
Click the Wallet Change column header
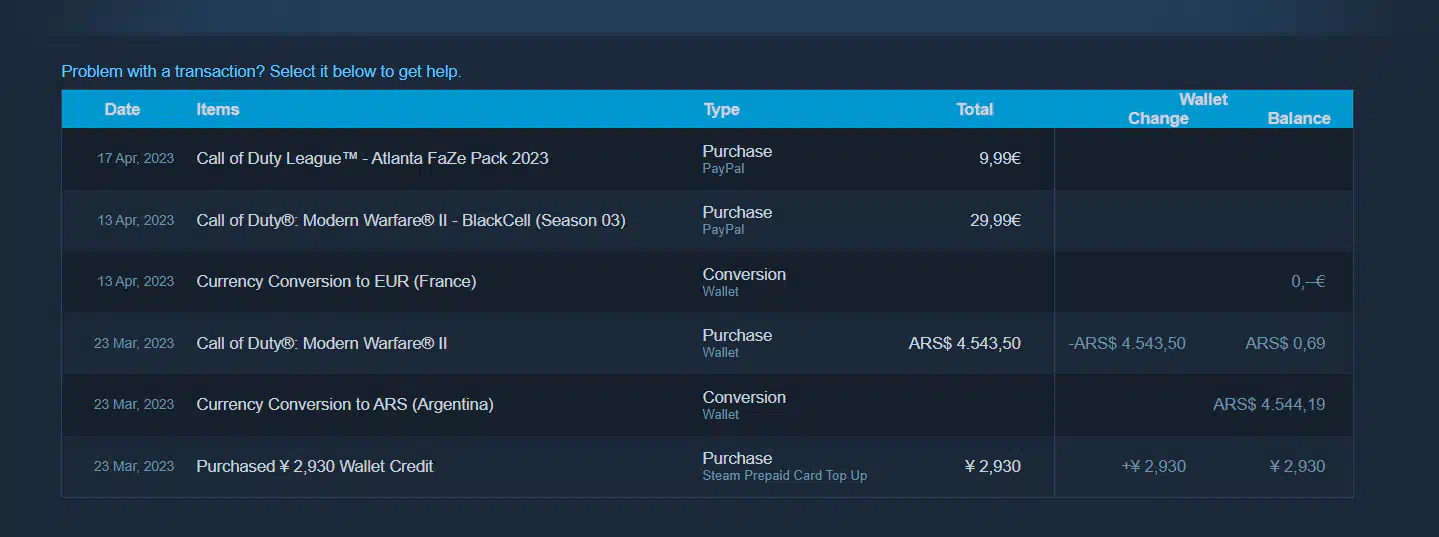pyautogui.click(x=1158, y=118)
